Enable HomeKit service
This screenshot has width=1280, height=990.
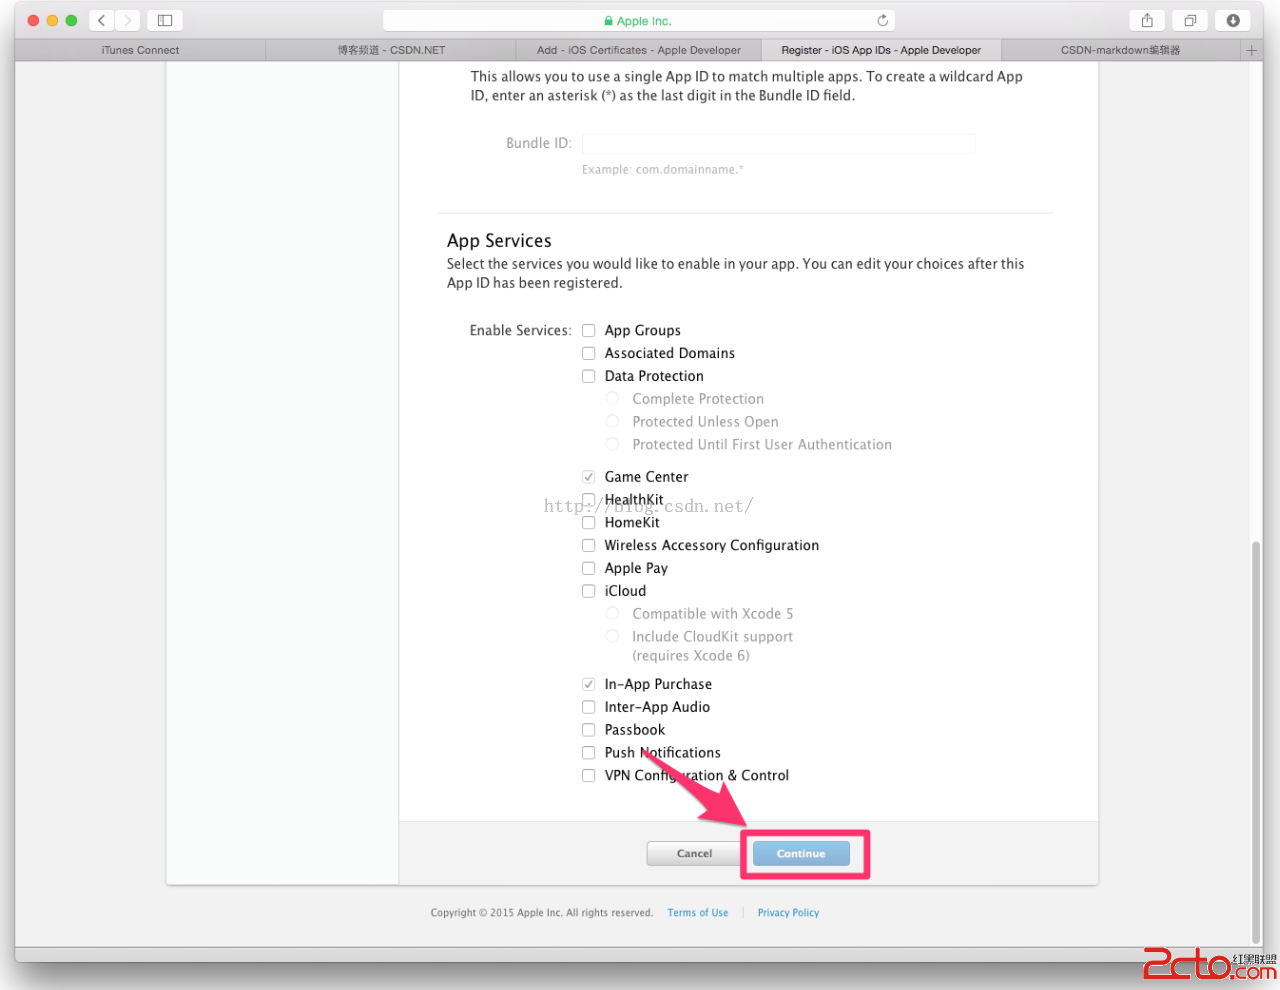(589, 523)
